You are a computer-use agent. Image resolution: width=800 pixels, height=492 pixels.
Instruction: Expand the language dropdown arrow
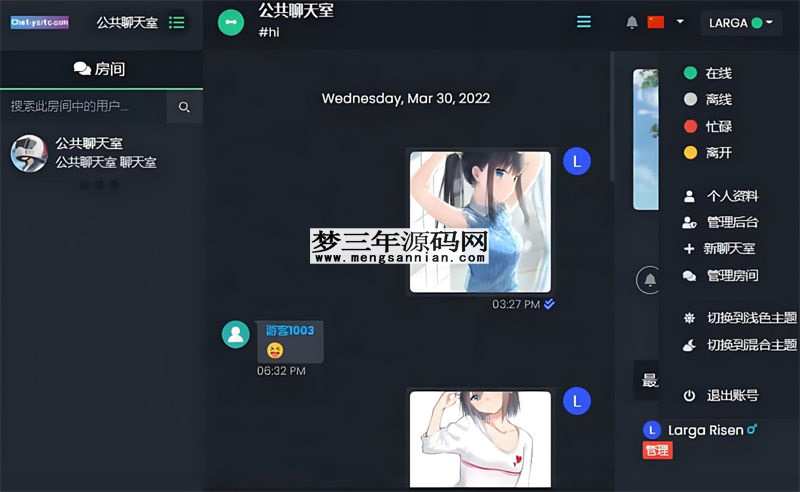pyautogui.click(x=680, y=21)
